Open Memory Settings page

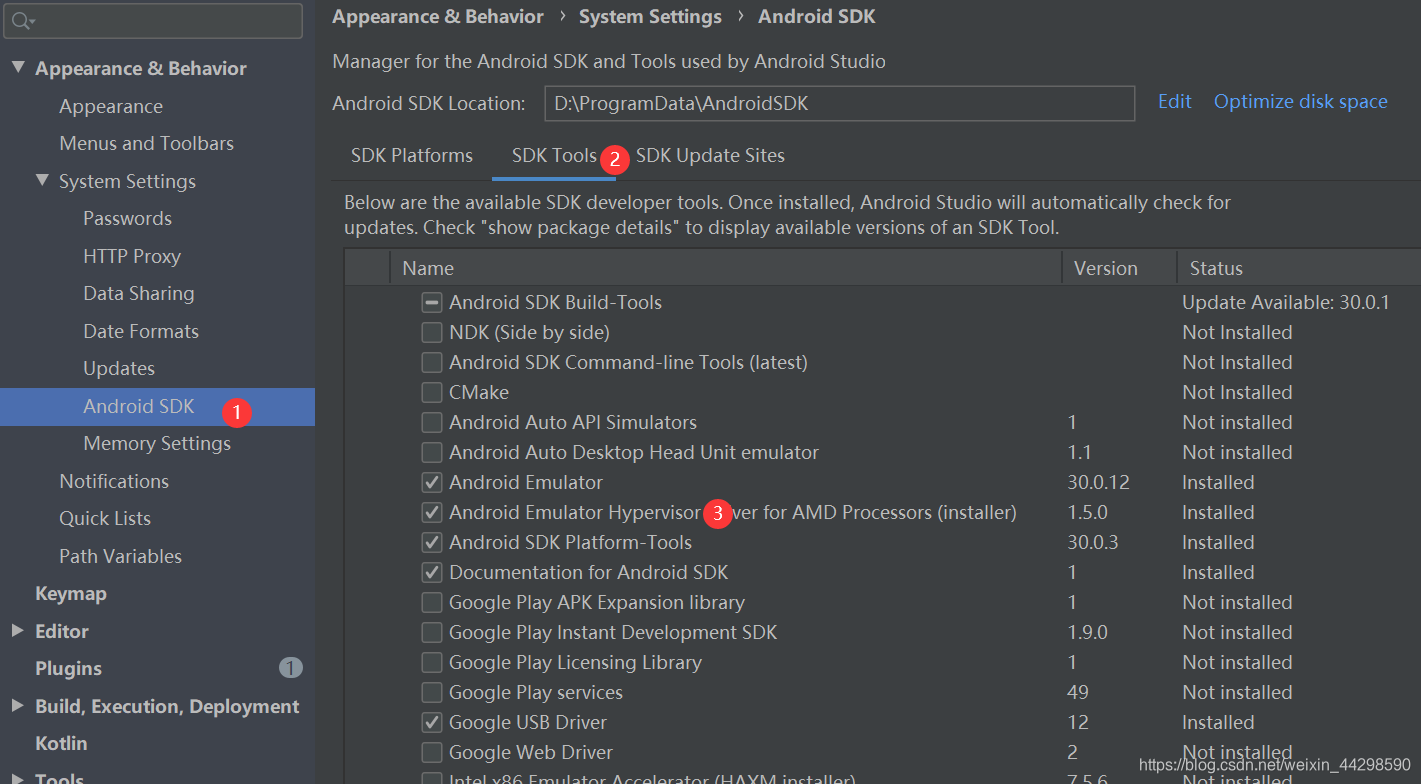[x=157, y=443]
